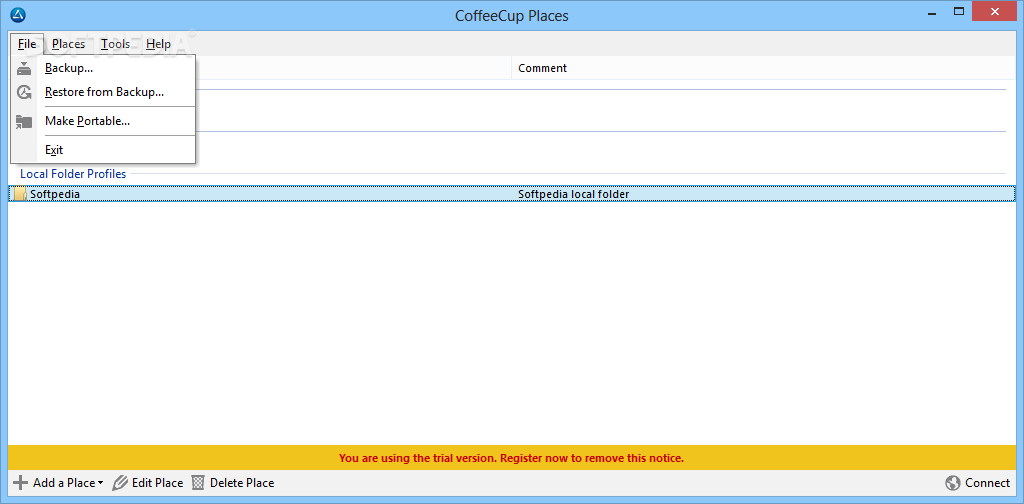Open the Places menu
Screen dimensions: 1024x504
(x=69, y=44)
